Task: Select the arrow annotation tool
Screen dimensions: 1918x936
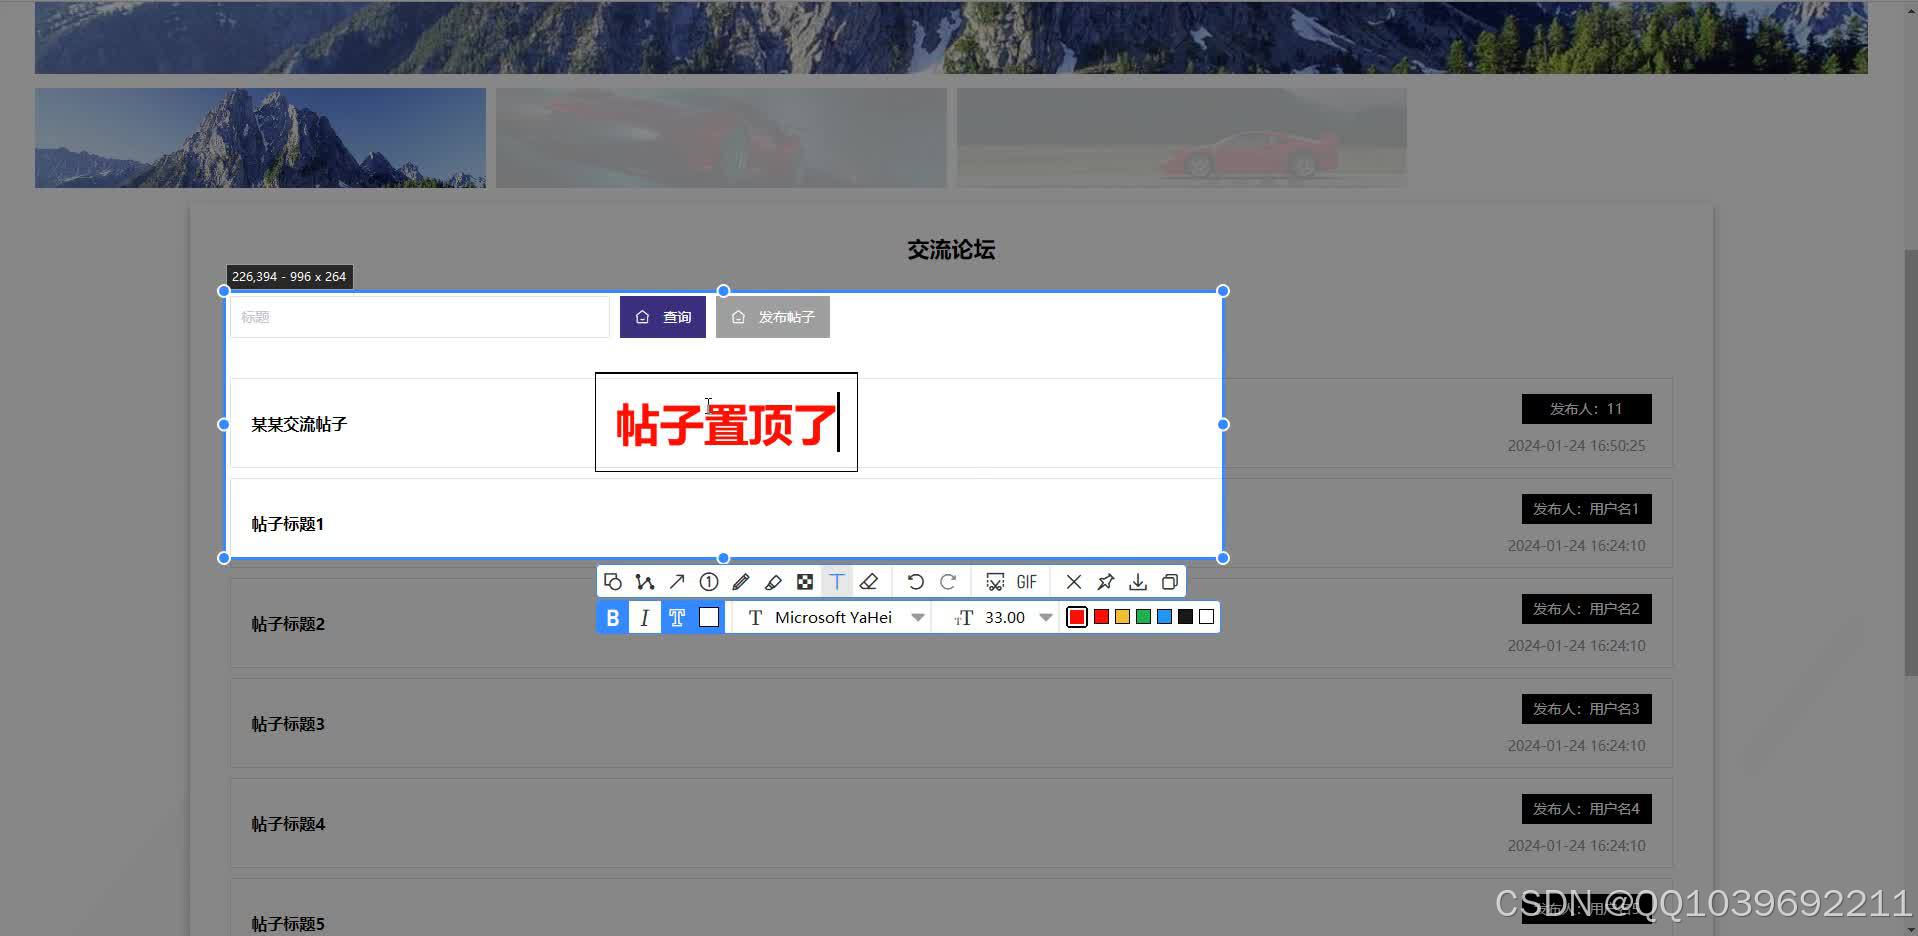Action: click(677, 581)
